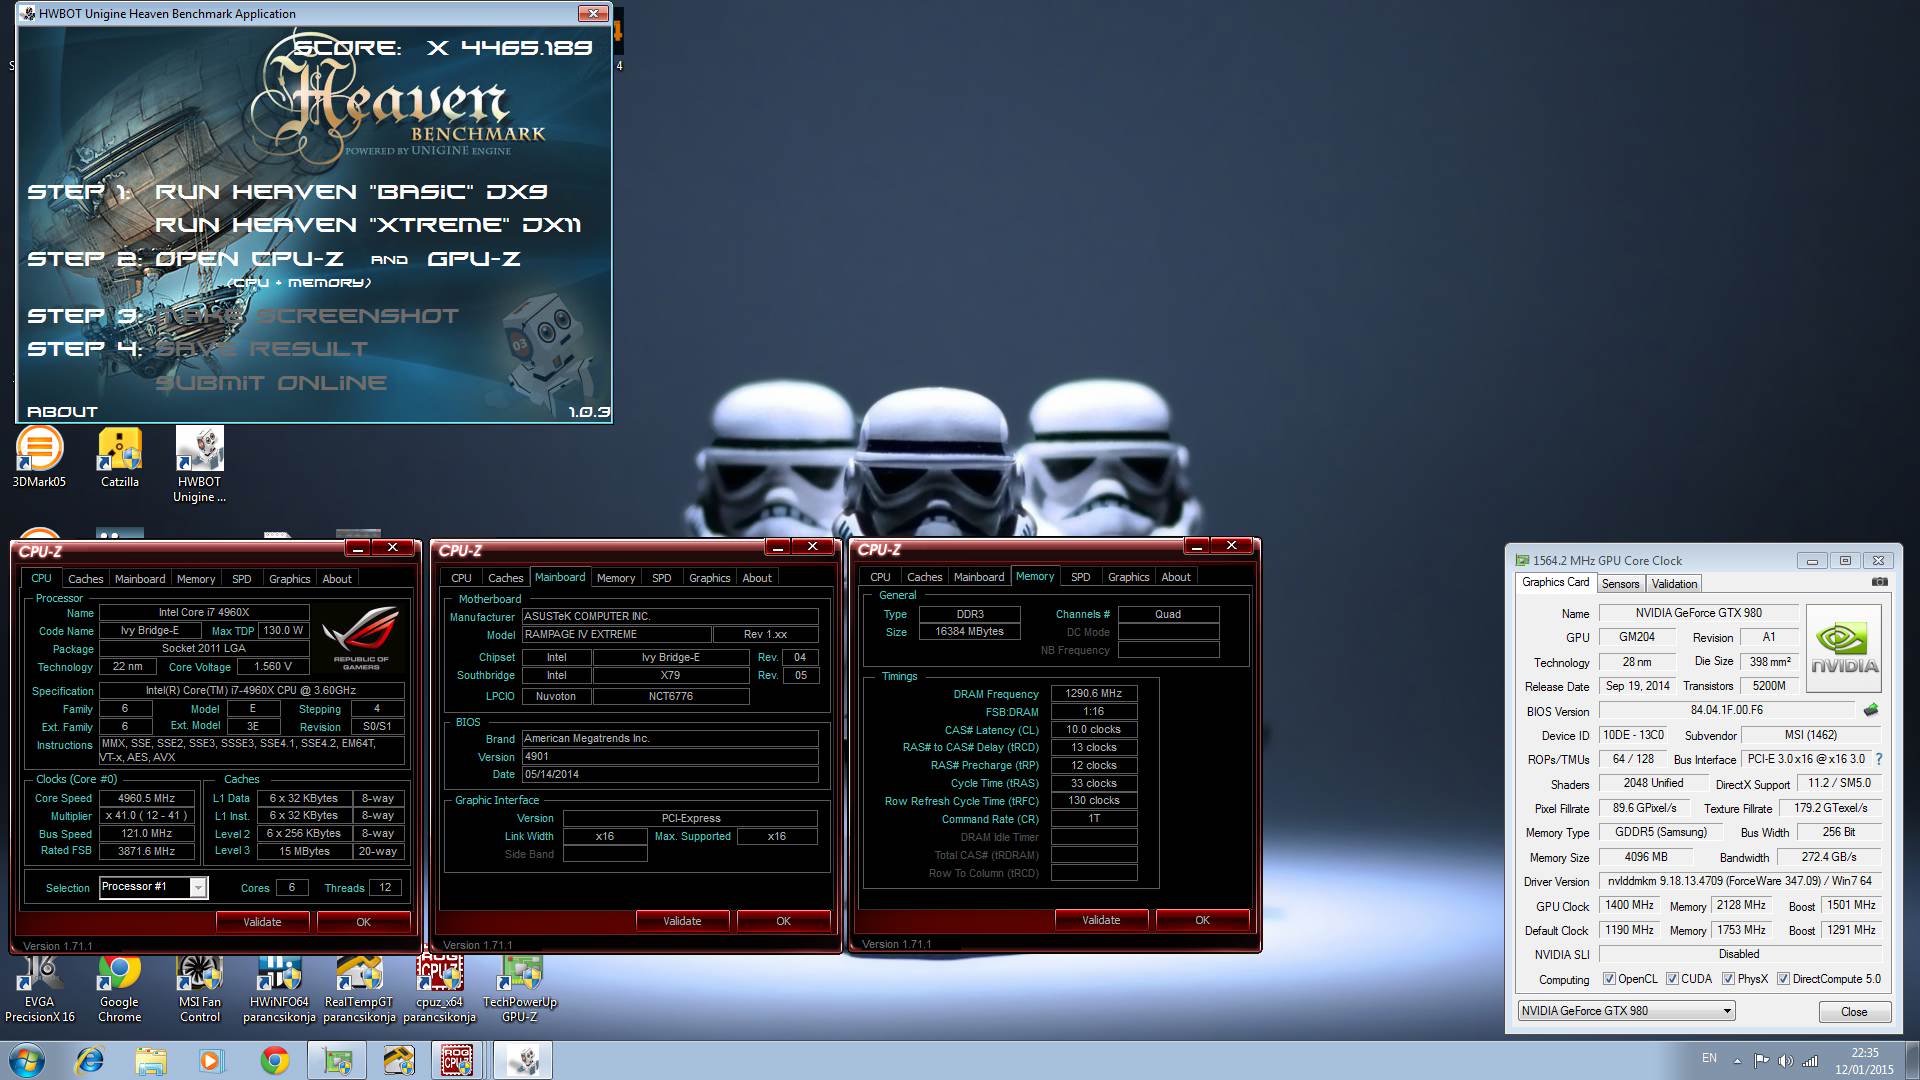Toggle the DirectCompute 5.0 checkbox
1920x1080 pixels.
coord(1783,979)
